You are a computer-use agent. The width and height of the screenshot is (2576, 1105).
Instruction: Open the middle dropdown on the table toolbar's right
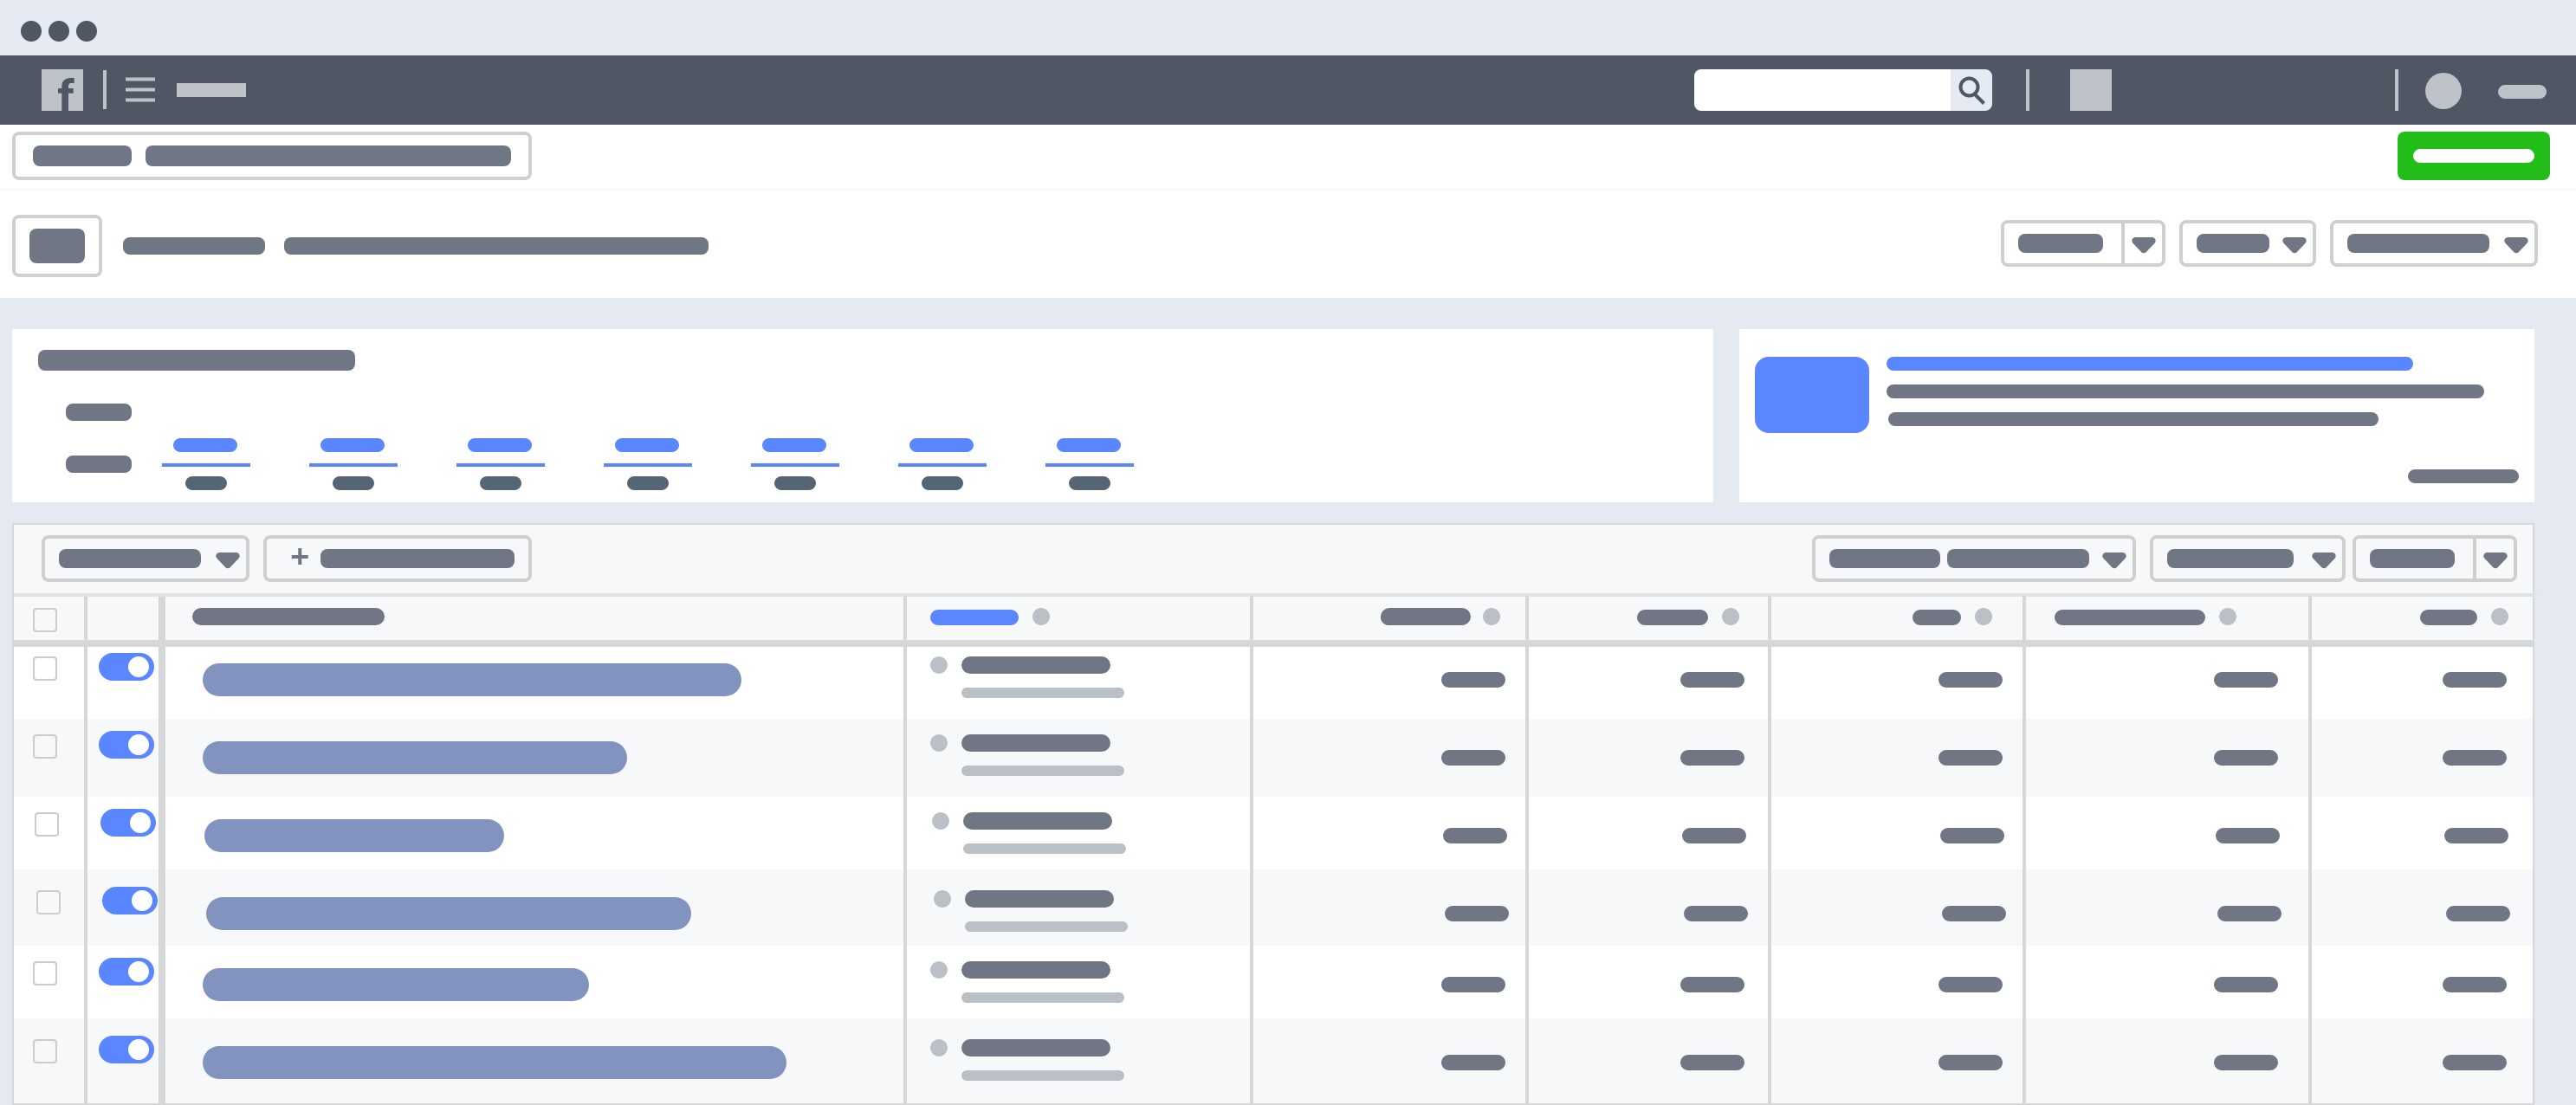tap(2247, 558)
